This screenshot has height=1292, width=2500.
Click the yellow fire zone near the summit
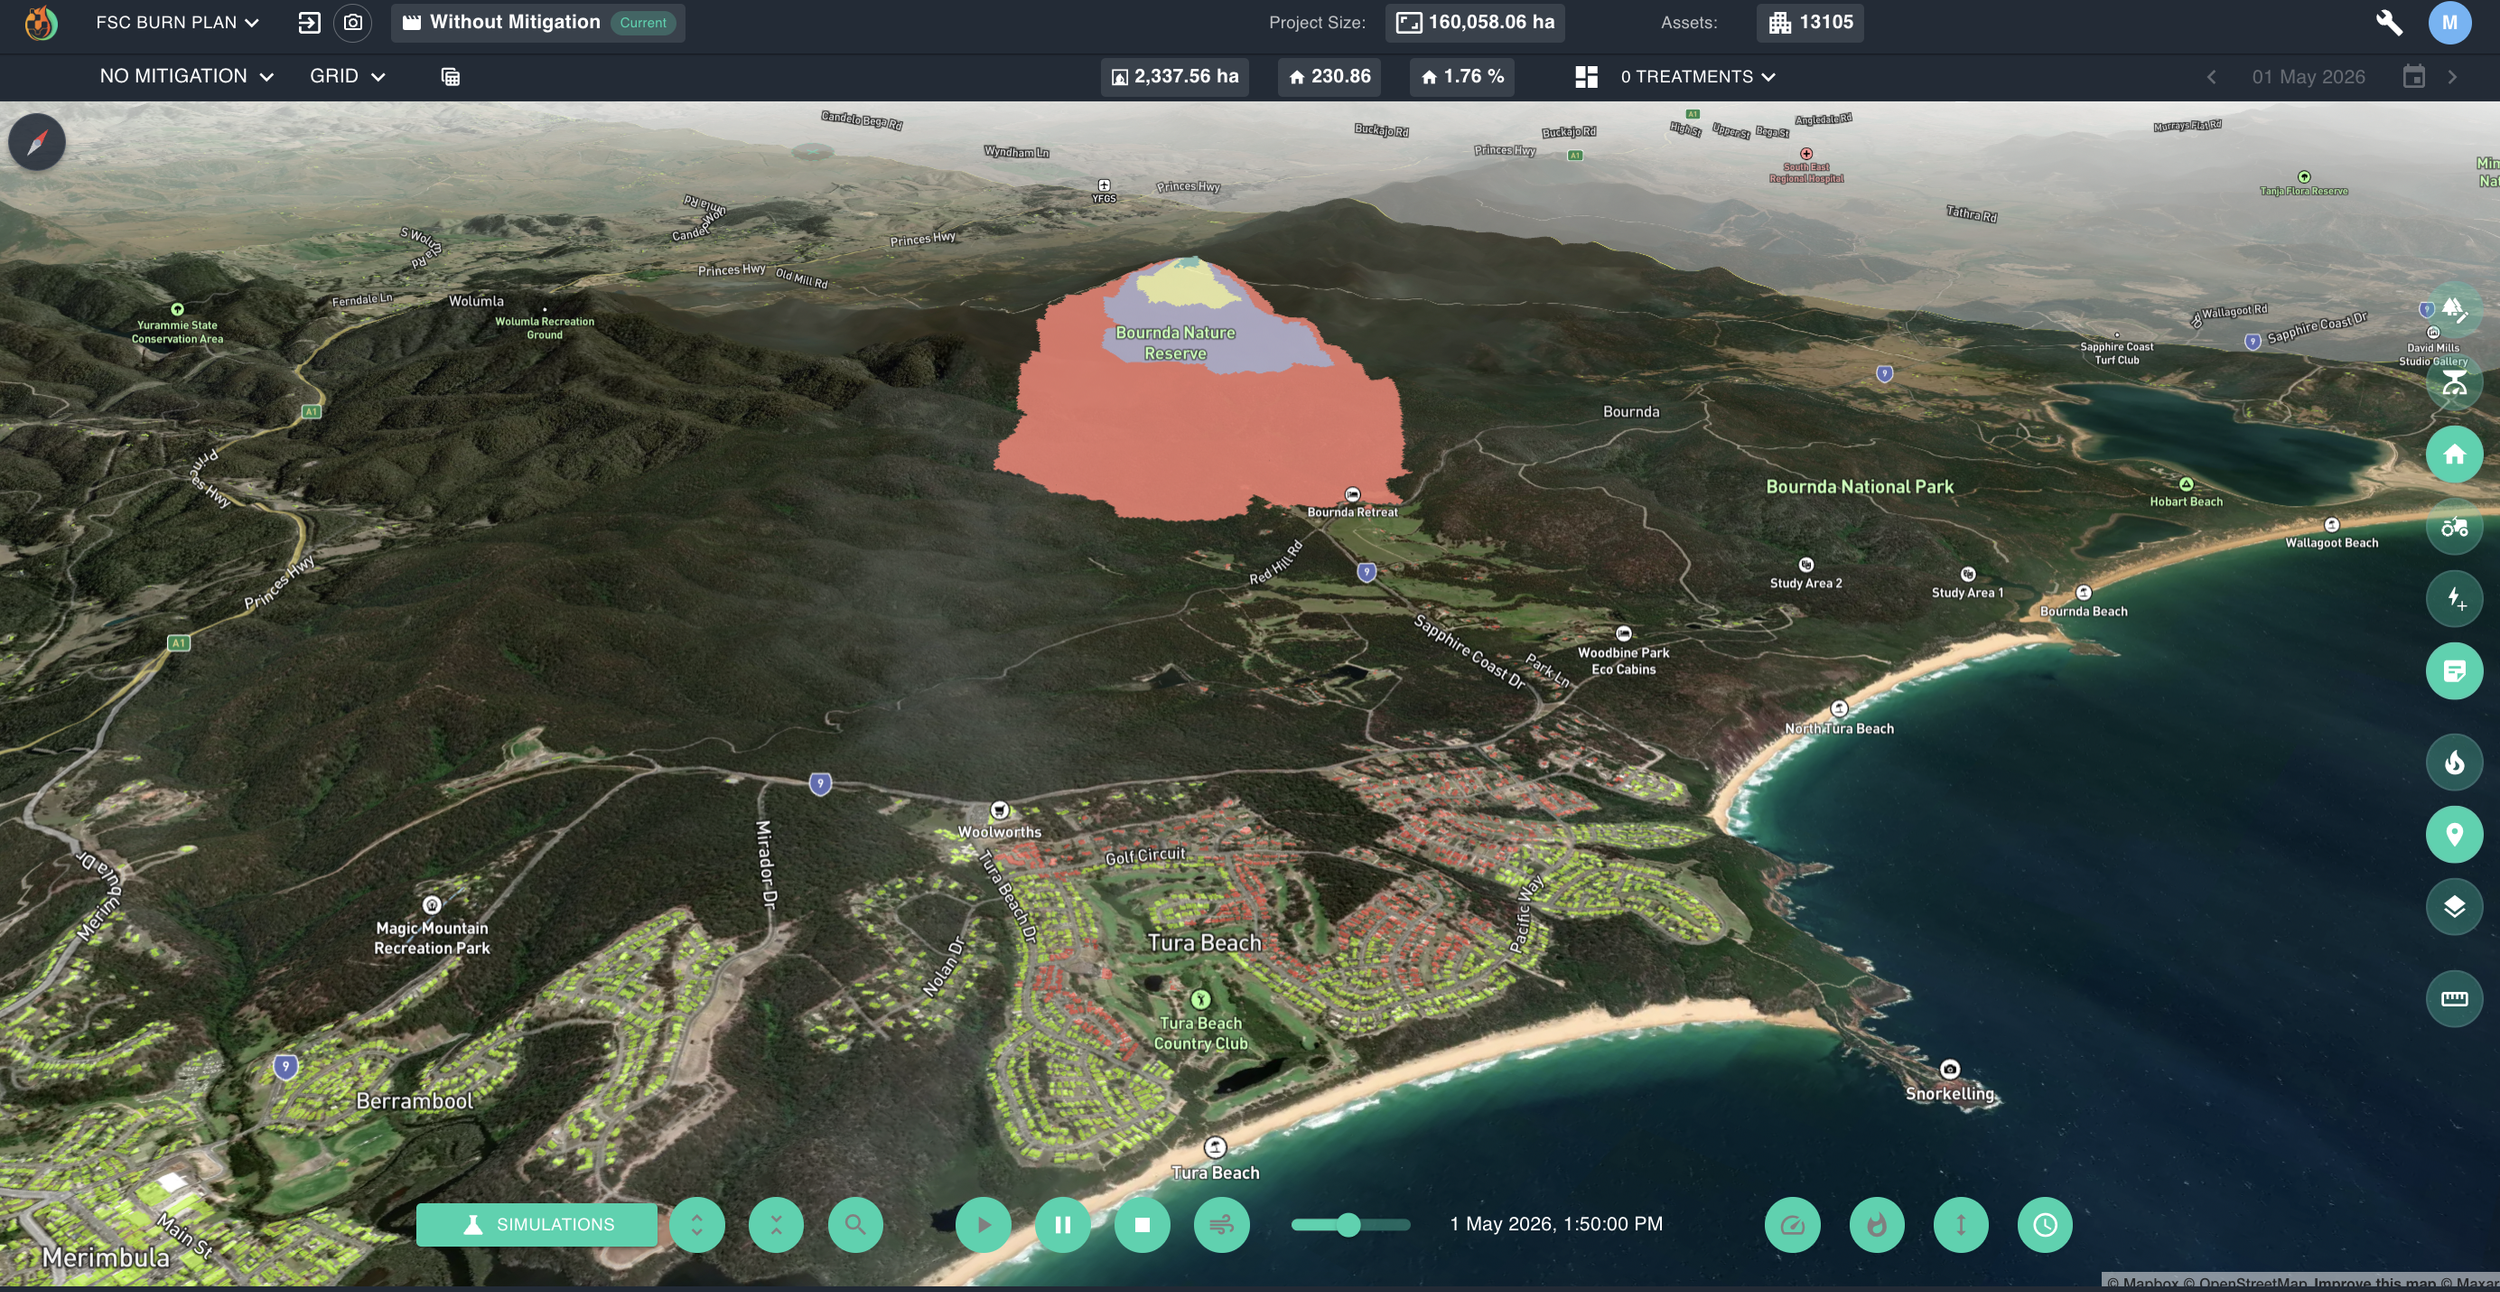click(x=1186, y=286)
